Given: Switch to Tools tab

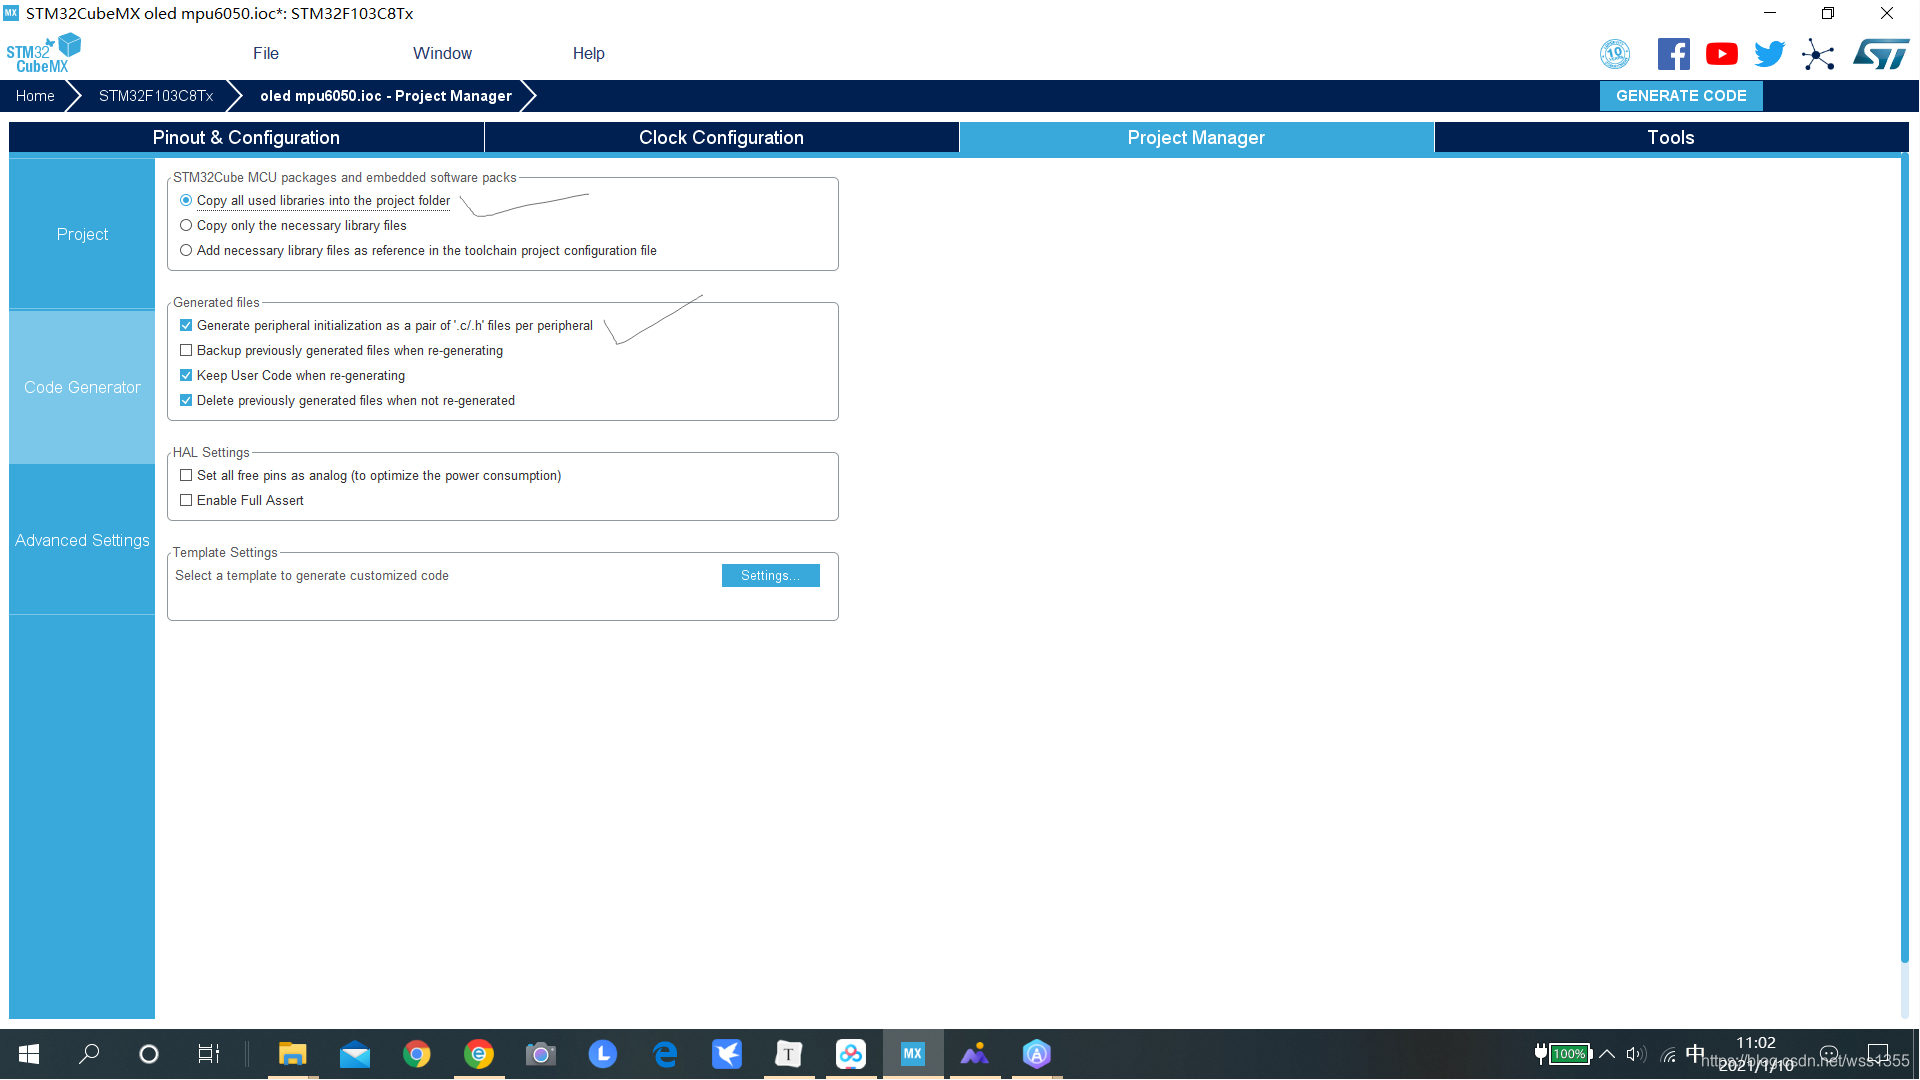Looking at the screenshot, I should [1669, 137].
